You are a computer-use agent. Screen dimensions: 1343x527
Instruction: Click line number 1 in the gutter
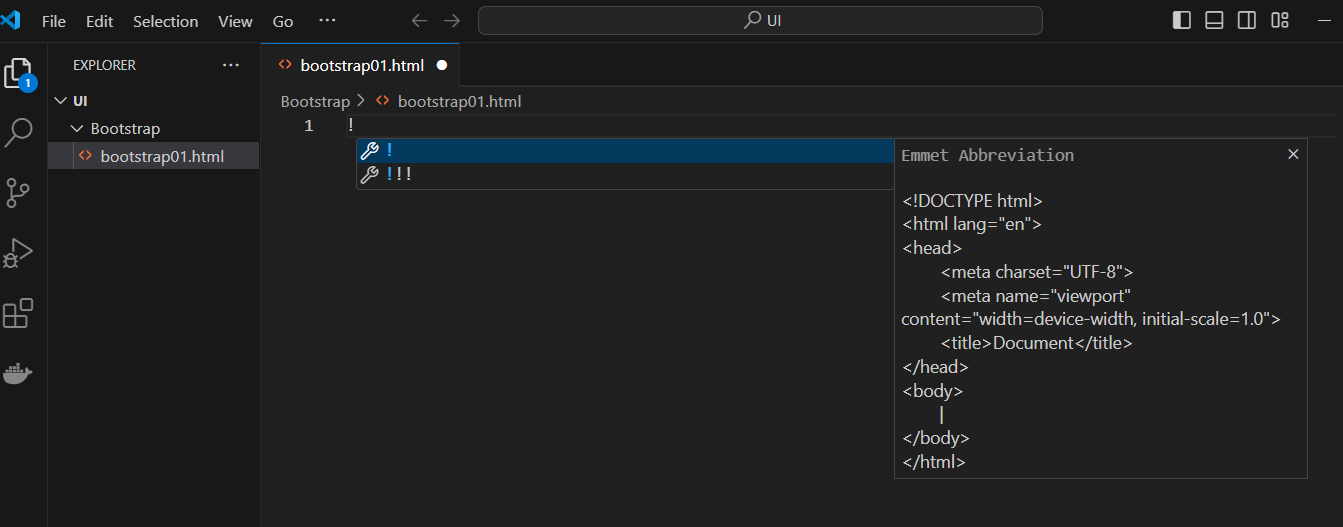[x=309, y=126]
